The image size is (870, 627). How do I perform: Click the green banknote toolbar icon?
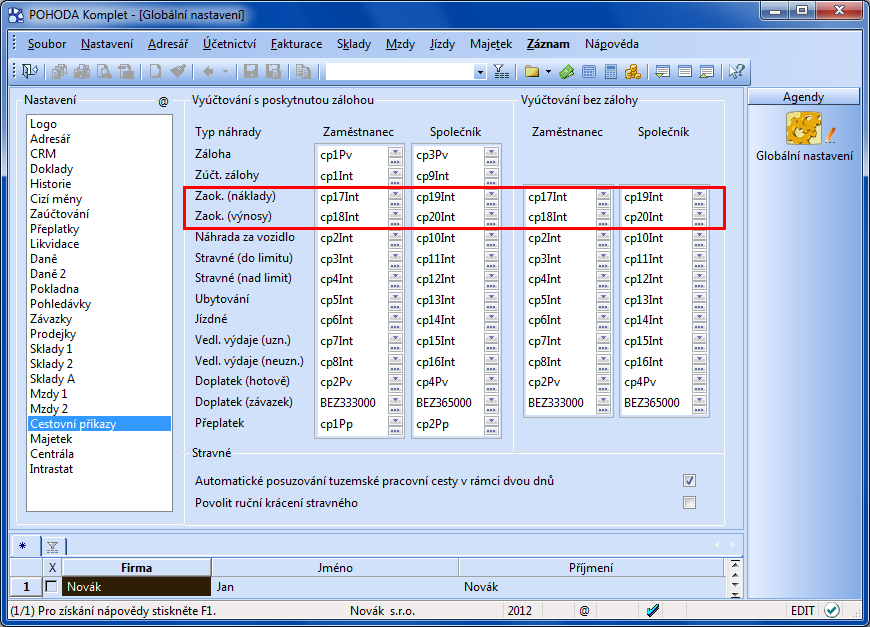(x=566, y=71)
